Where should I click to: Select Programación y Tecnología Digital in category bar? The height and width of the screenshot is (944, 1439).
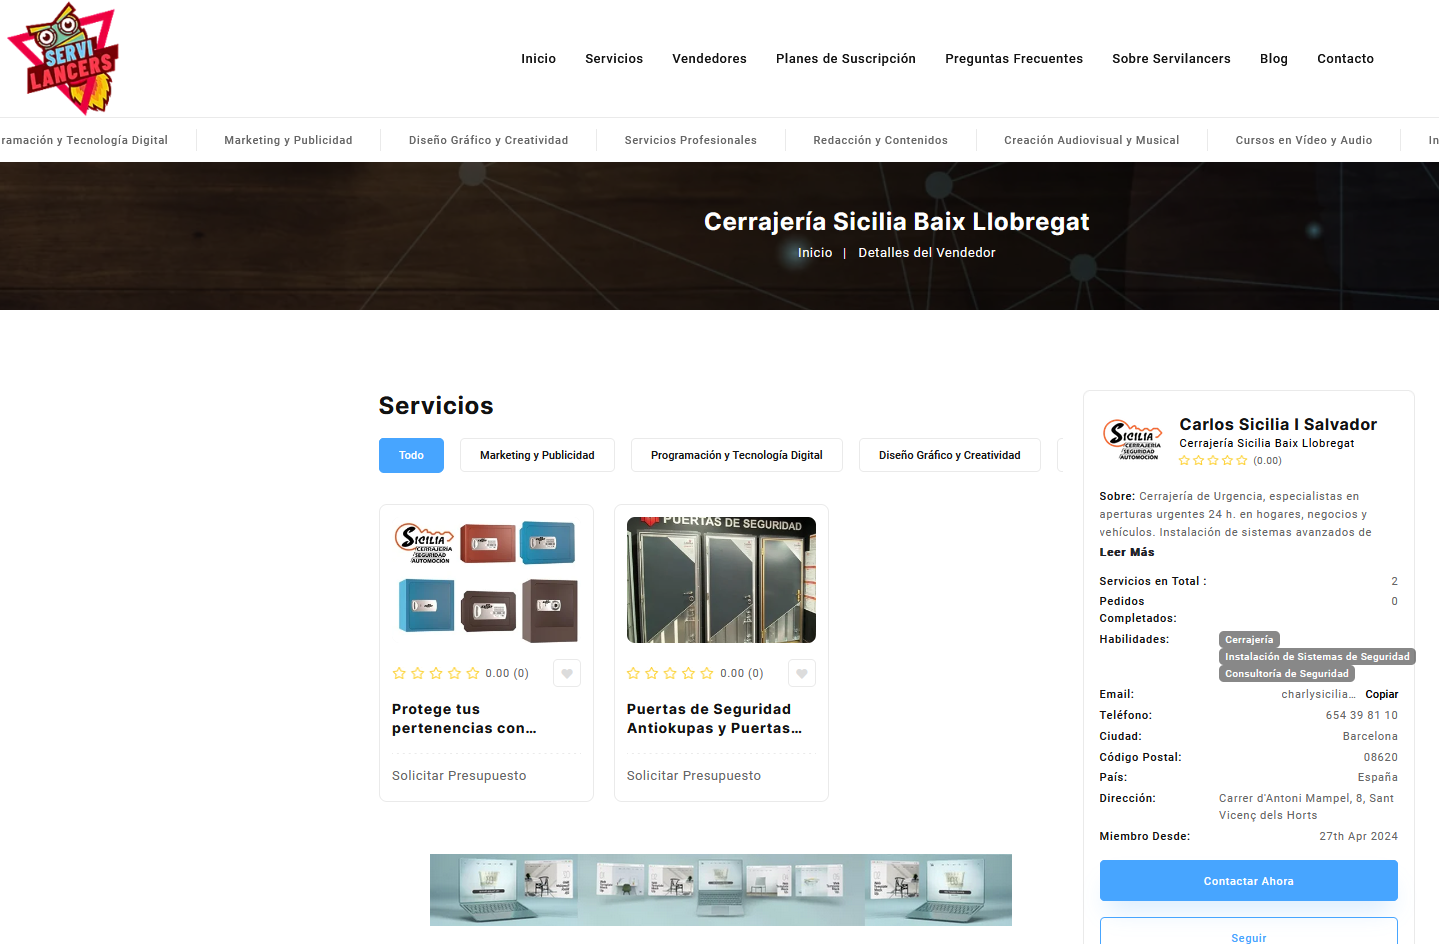coord(84,140)
